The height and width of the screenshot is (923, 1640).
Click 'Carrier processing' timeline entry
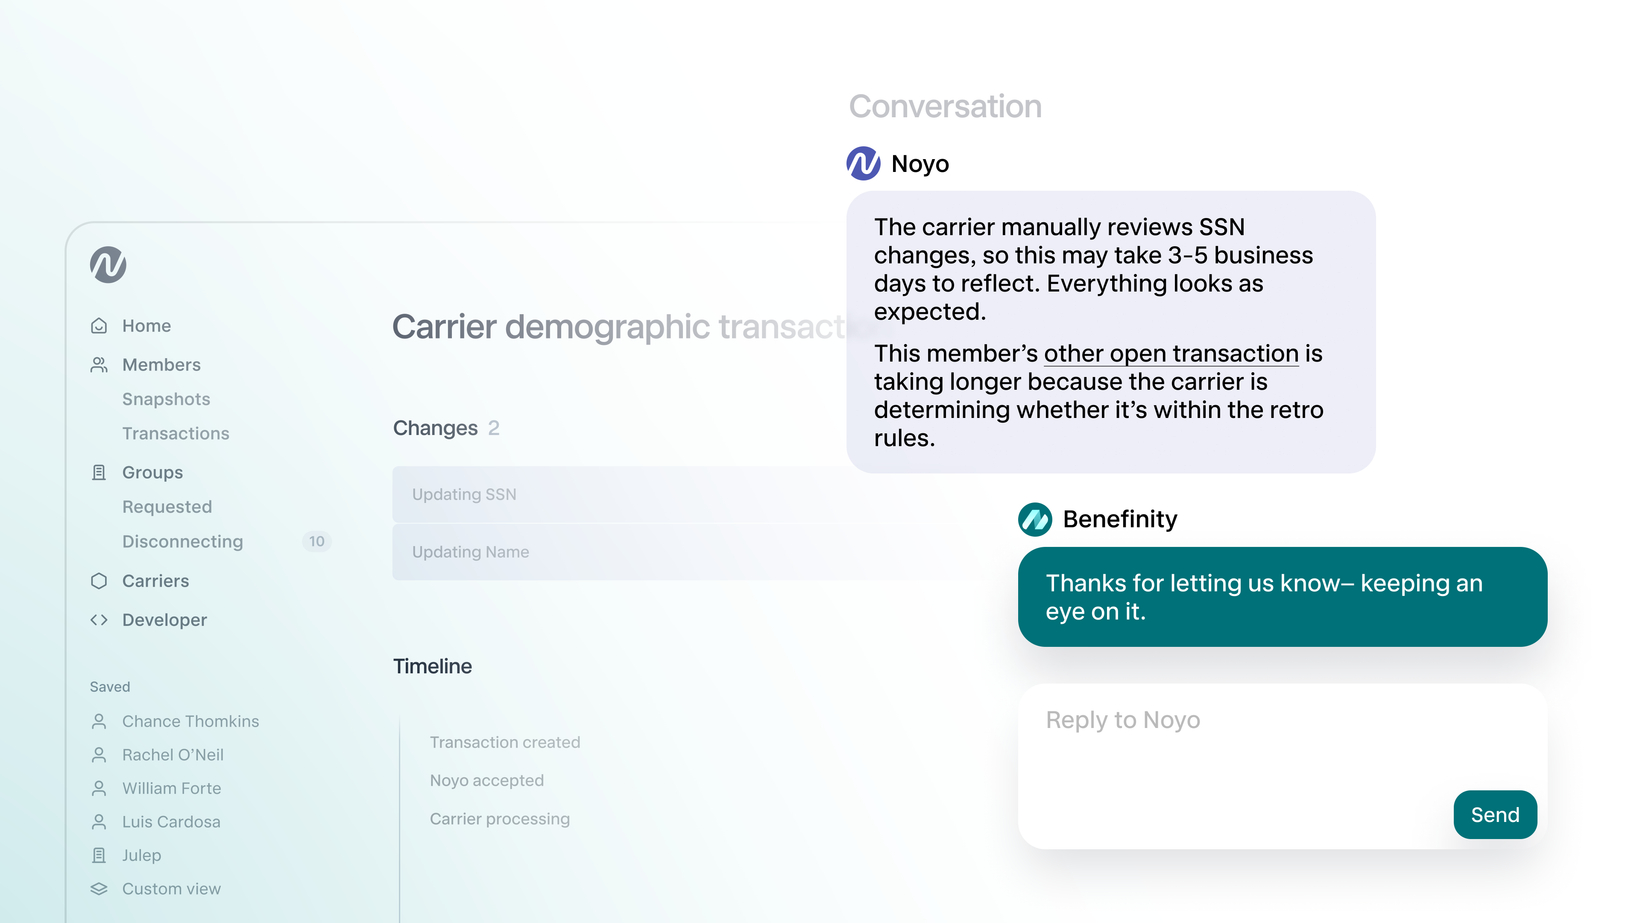(500, 819)
